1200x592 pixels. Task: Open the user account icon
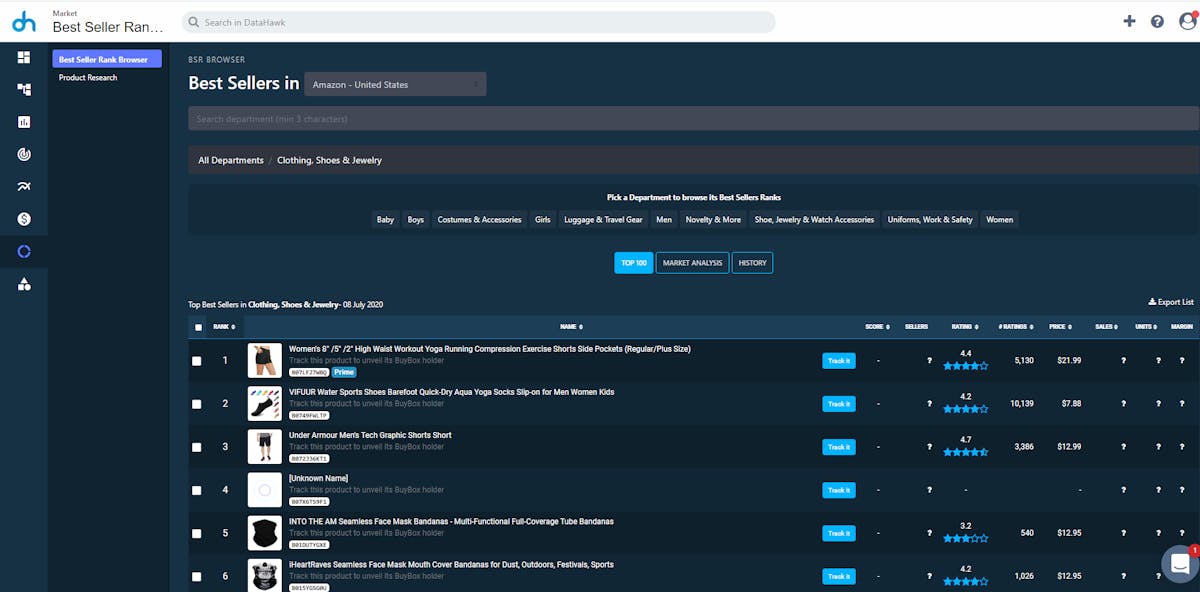(x=1185, y=21)
